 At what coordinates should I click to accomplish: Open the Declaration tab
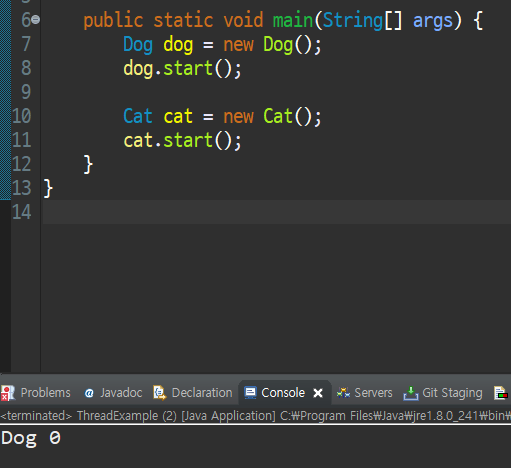[x=193, y=393]
